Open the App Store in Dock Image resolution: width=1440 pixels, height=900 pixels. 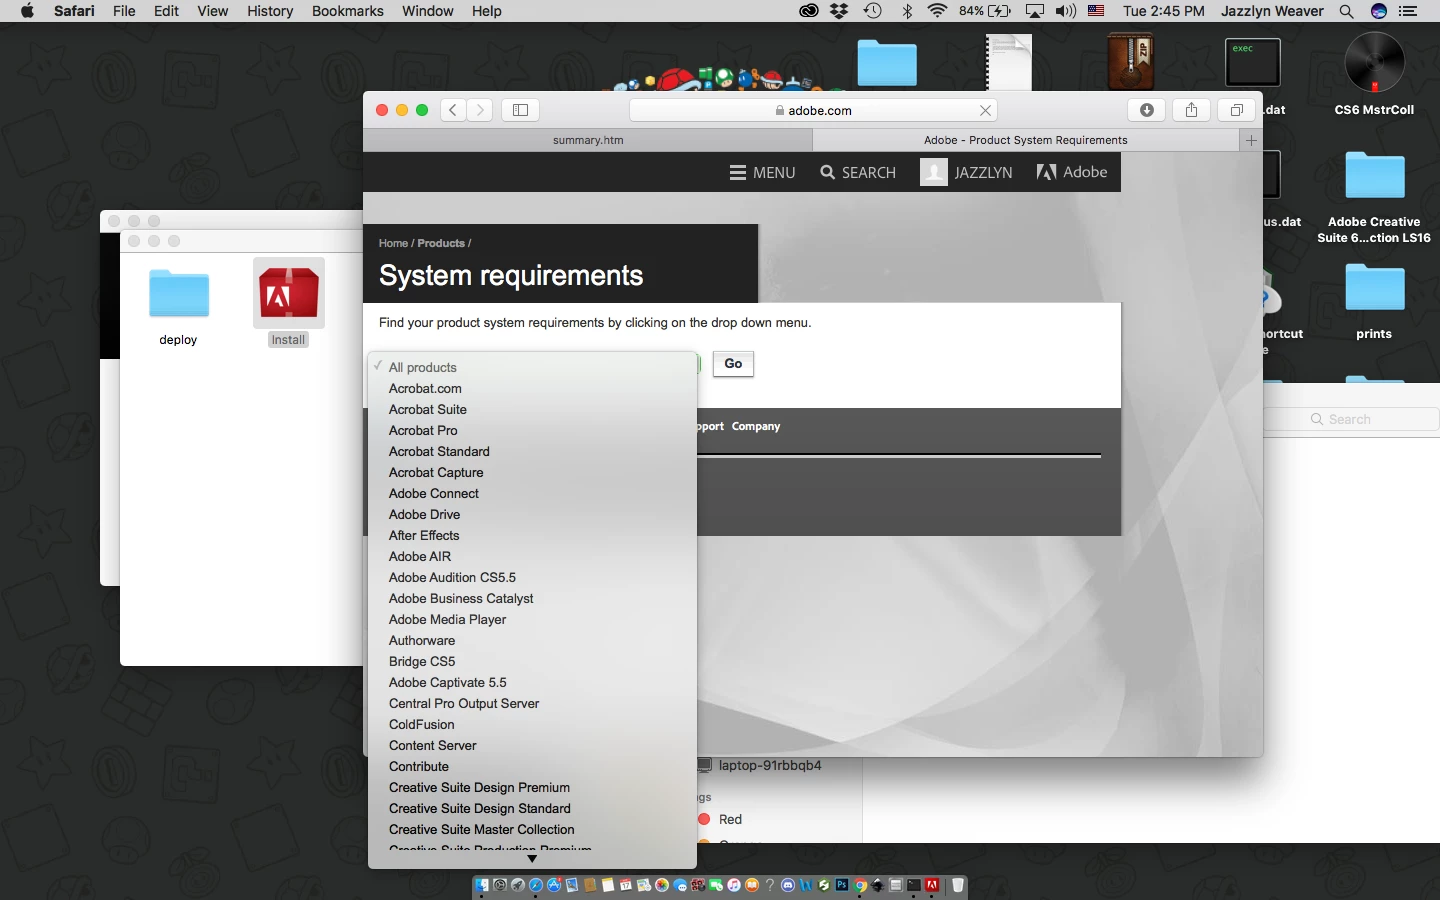click(554, 885)
